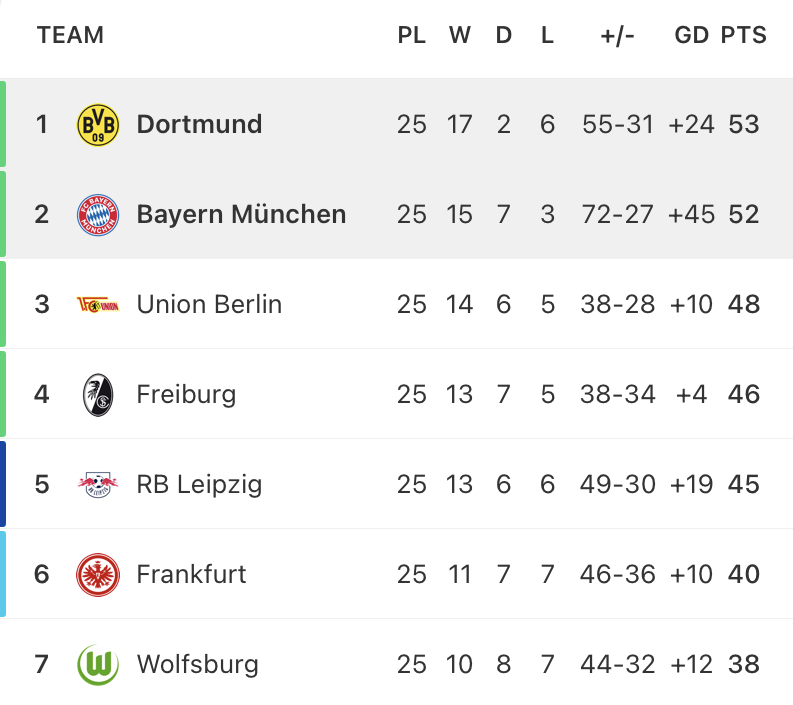Open the Freiburg team name

[x=186, y=395]
